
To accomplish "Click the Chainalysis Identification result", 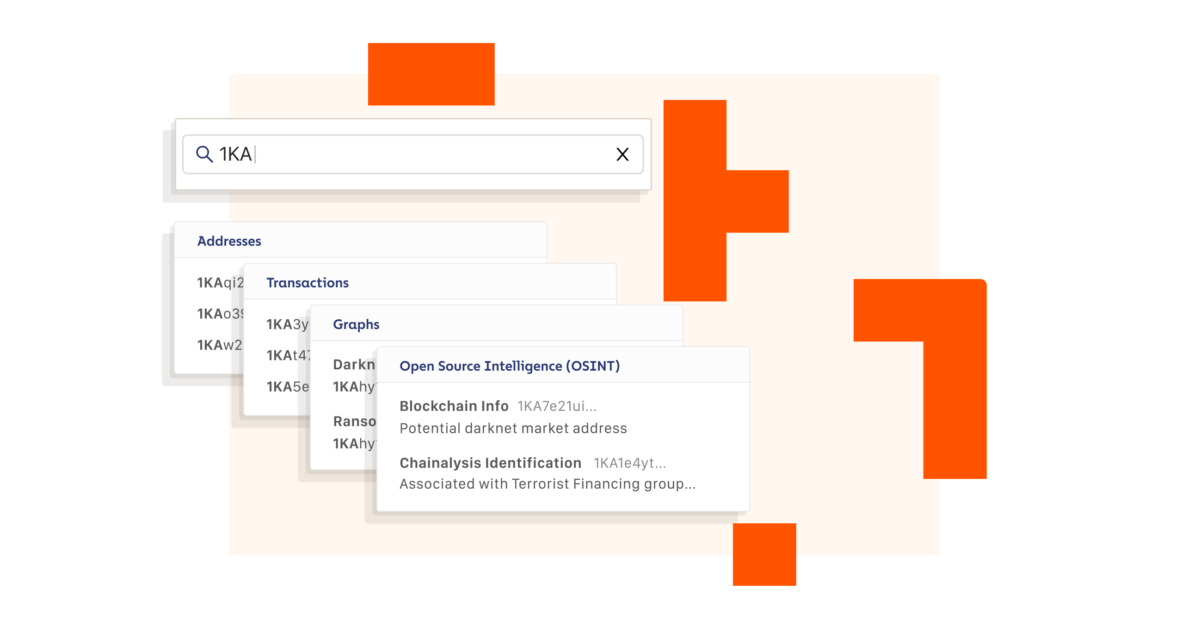I will pyautogui.click(x=490, y=463).
